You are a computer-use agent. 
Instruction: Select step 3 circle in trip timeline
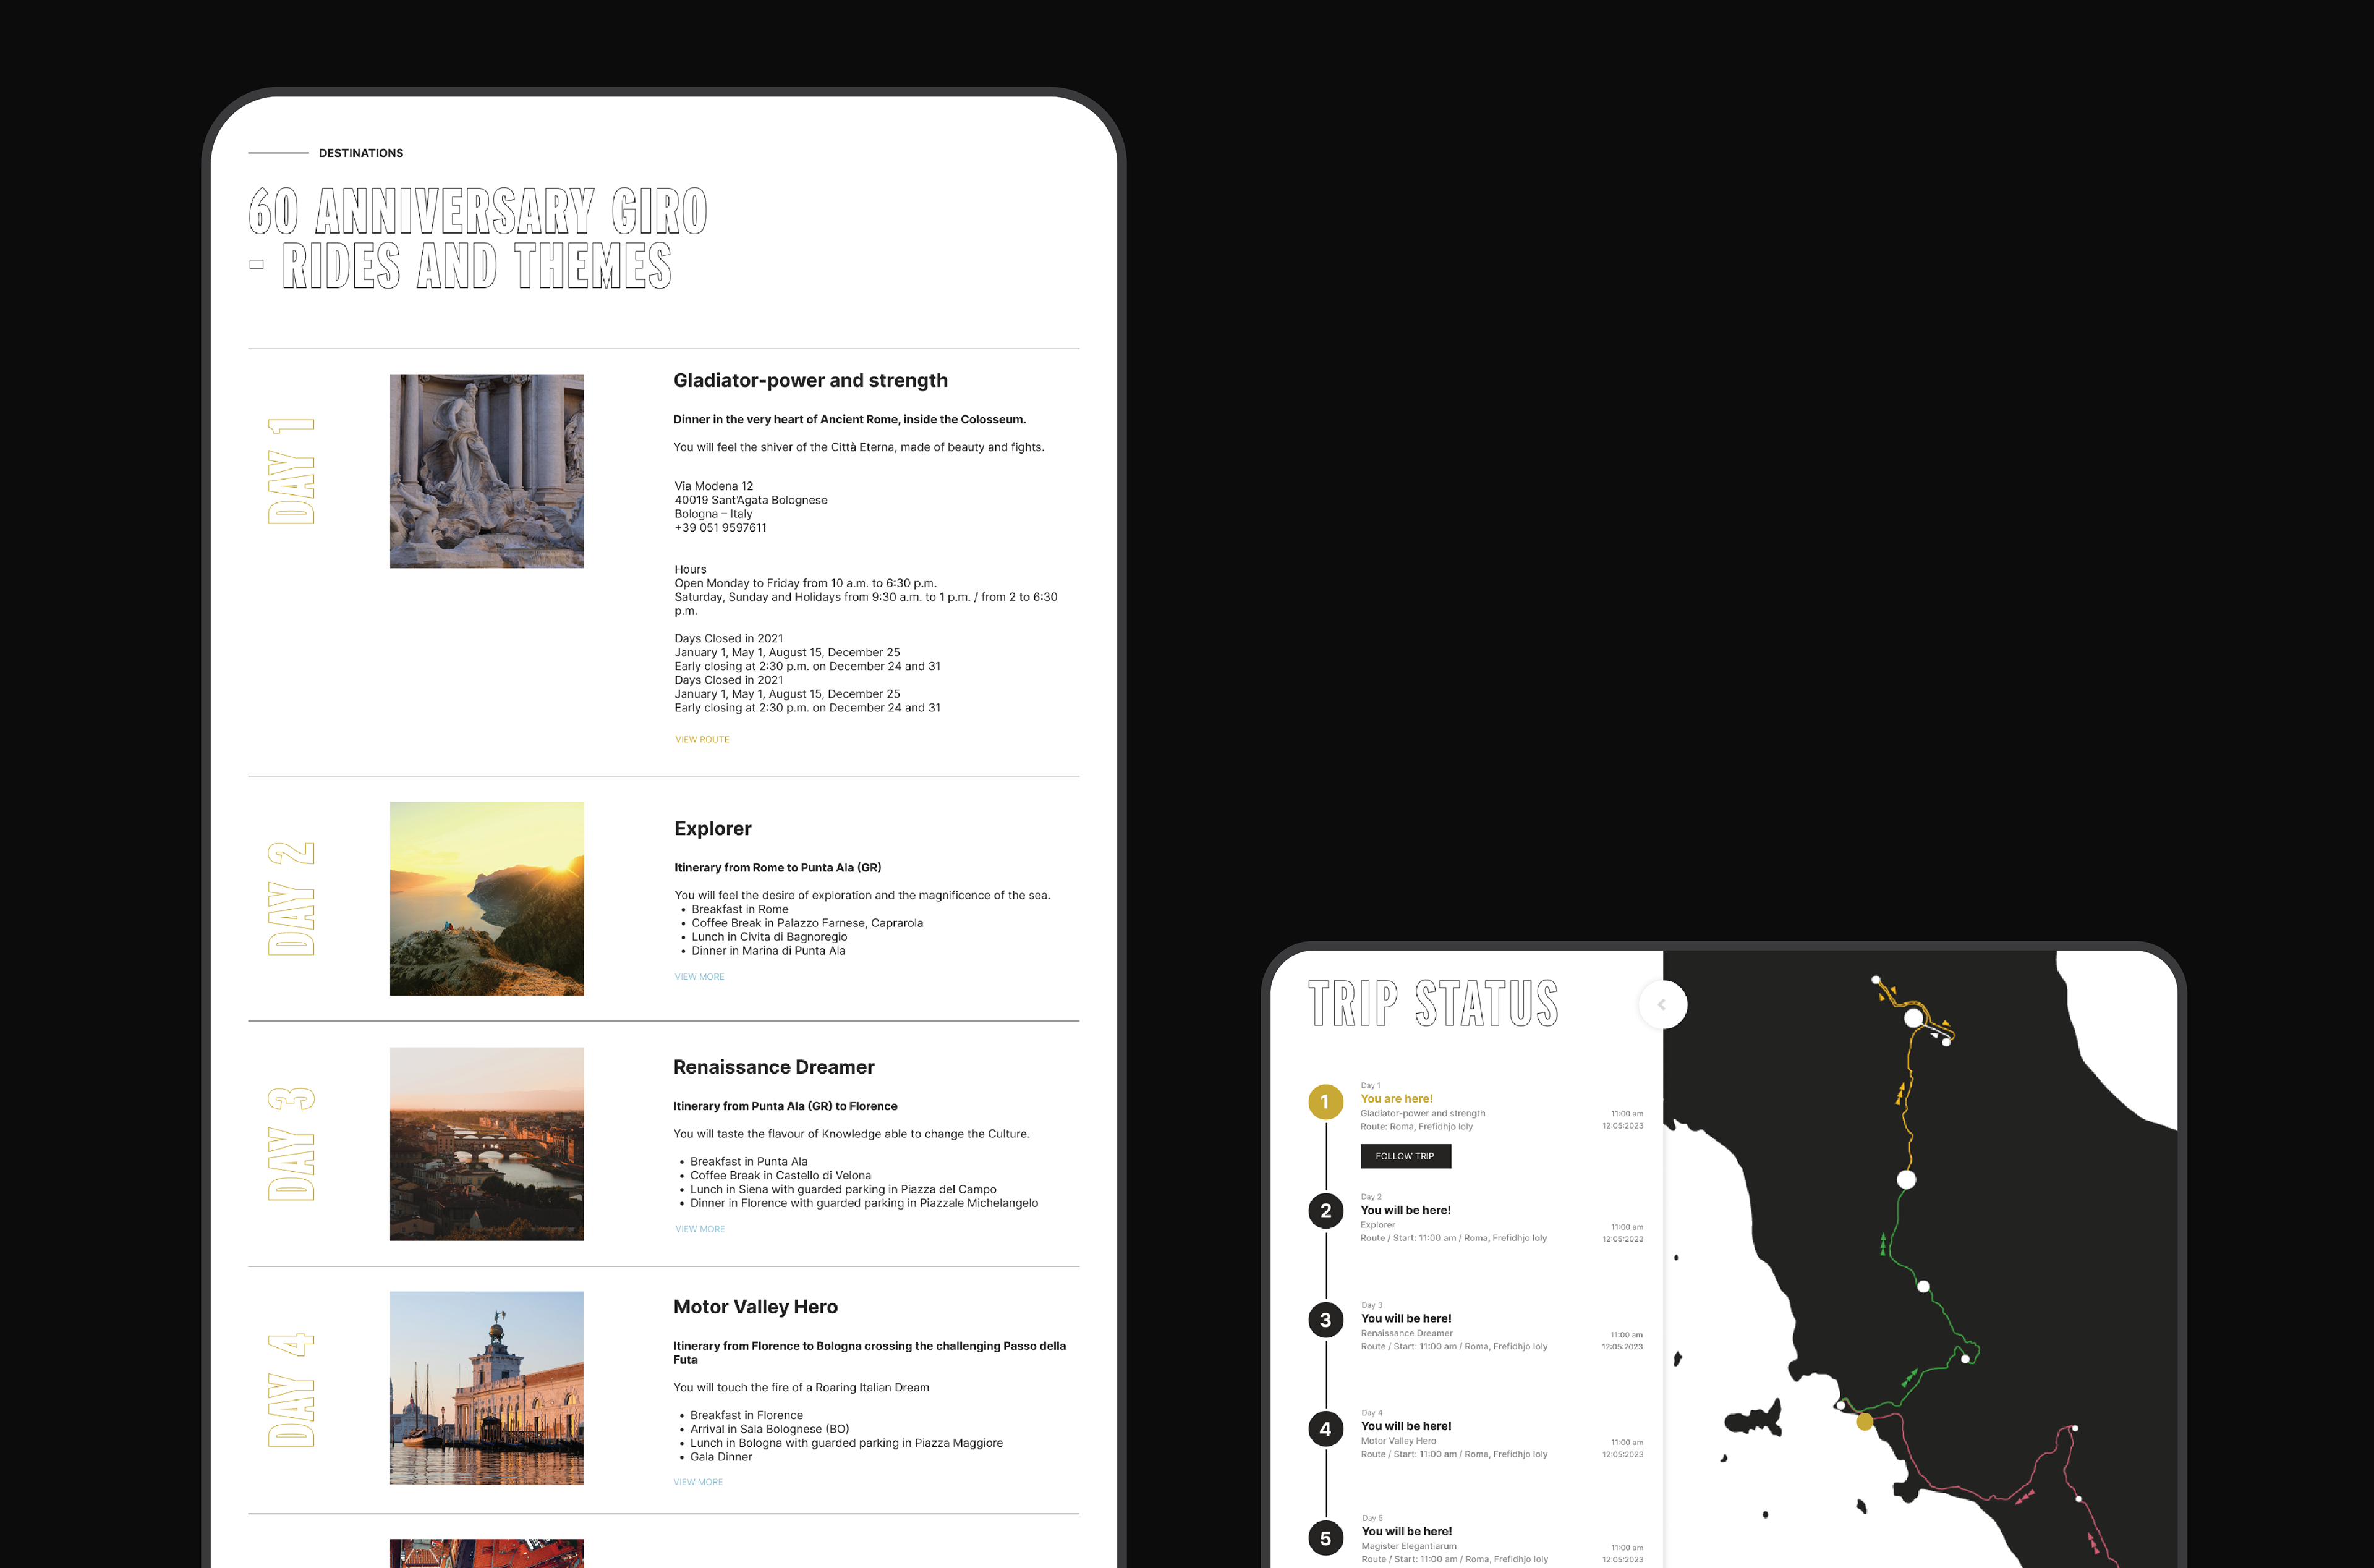[x=1325, y=1320]
